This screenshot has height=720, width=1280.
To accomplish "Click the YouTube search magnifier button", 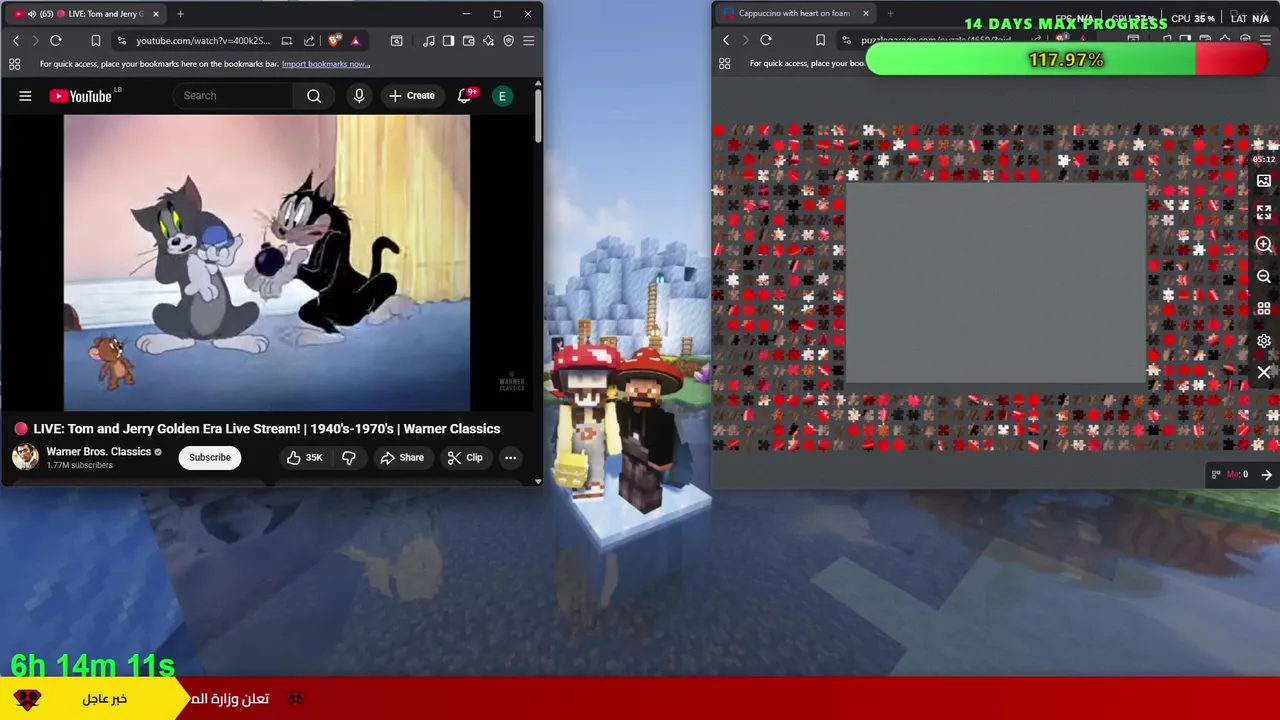I will click(314, 96).
